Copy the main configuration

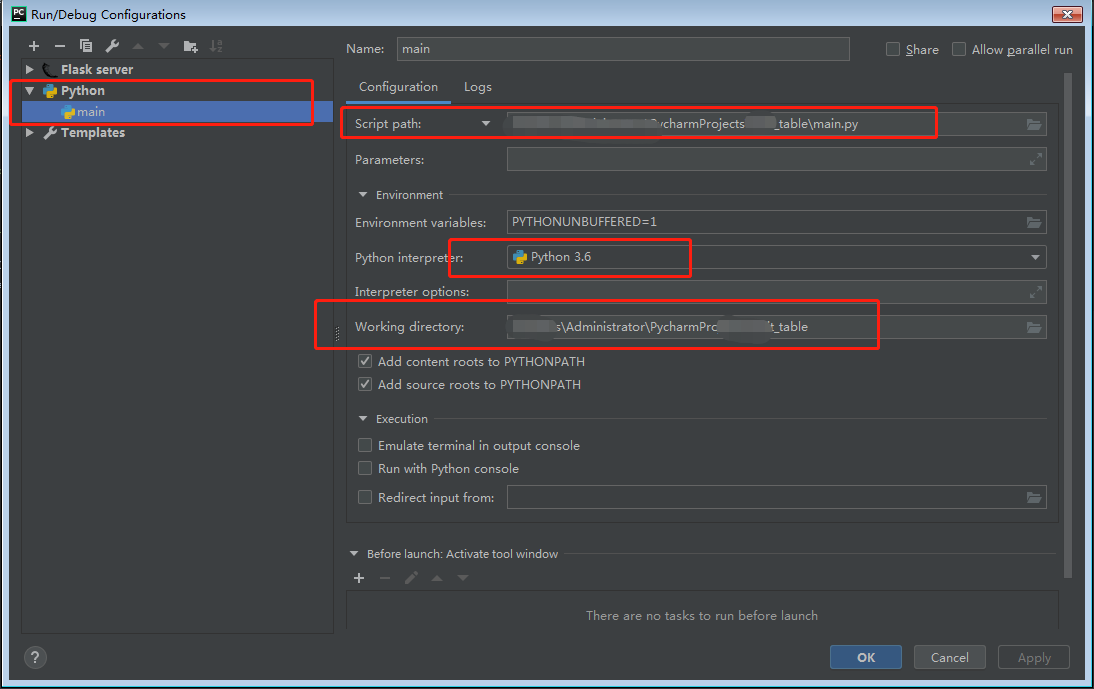point(86,45)
